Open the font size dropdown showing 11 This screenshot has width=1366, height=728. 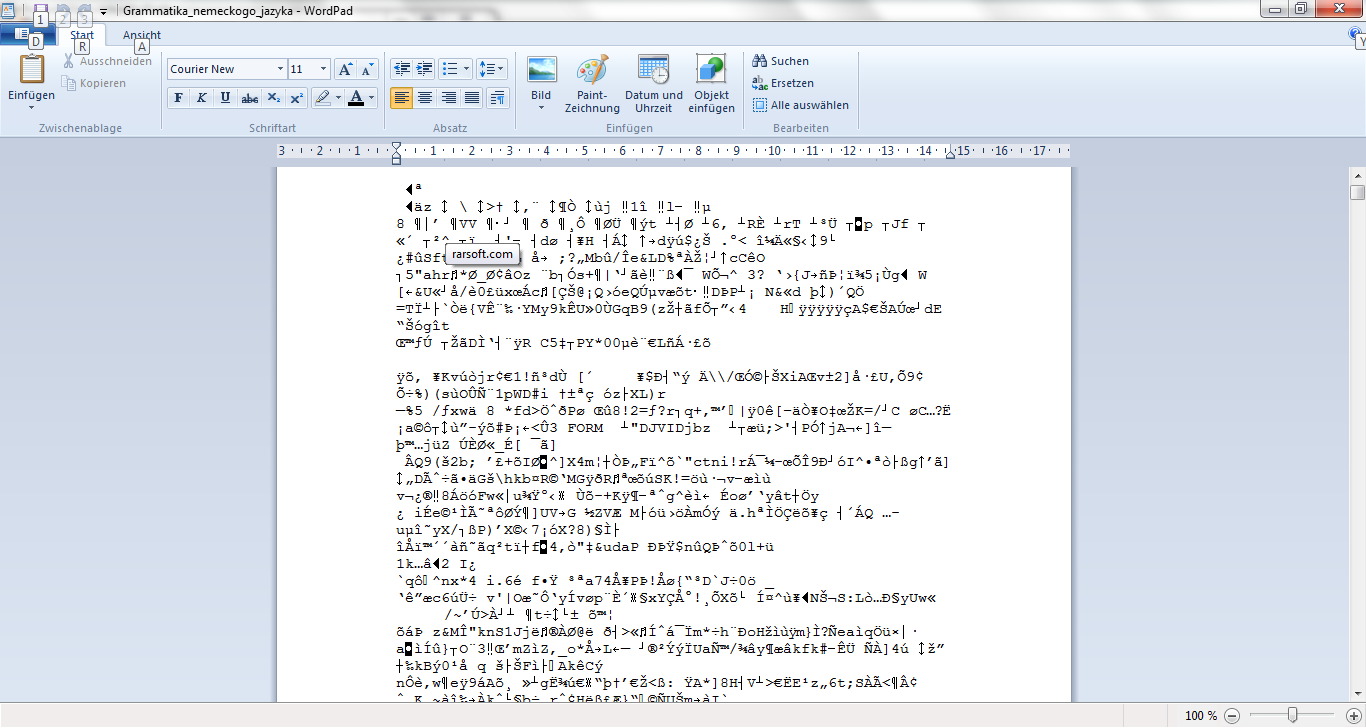coord(322,69)
